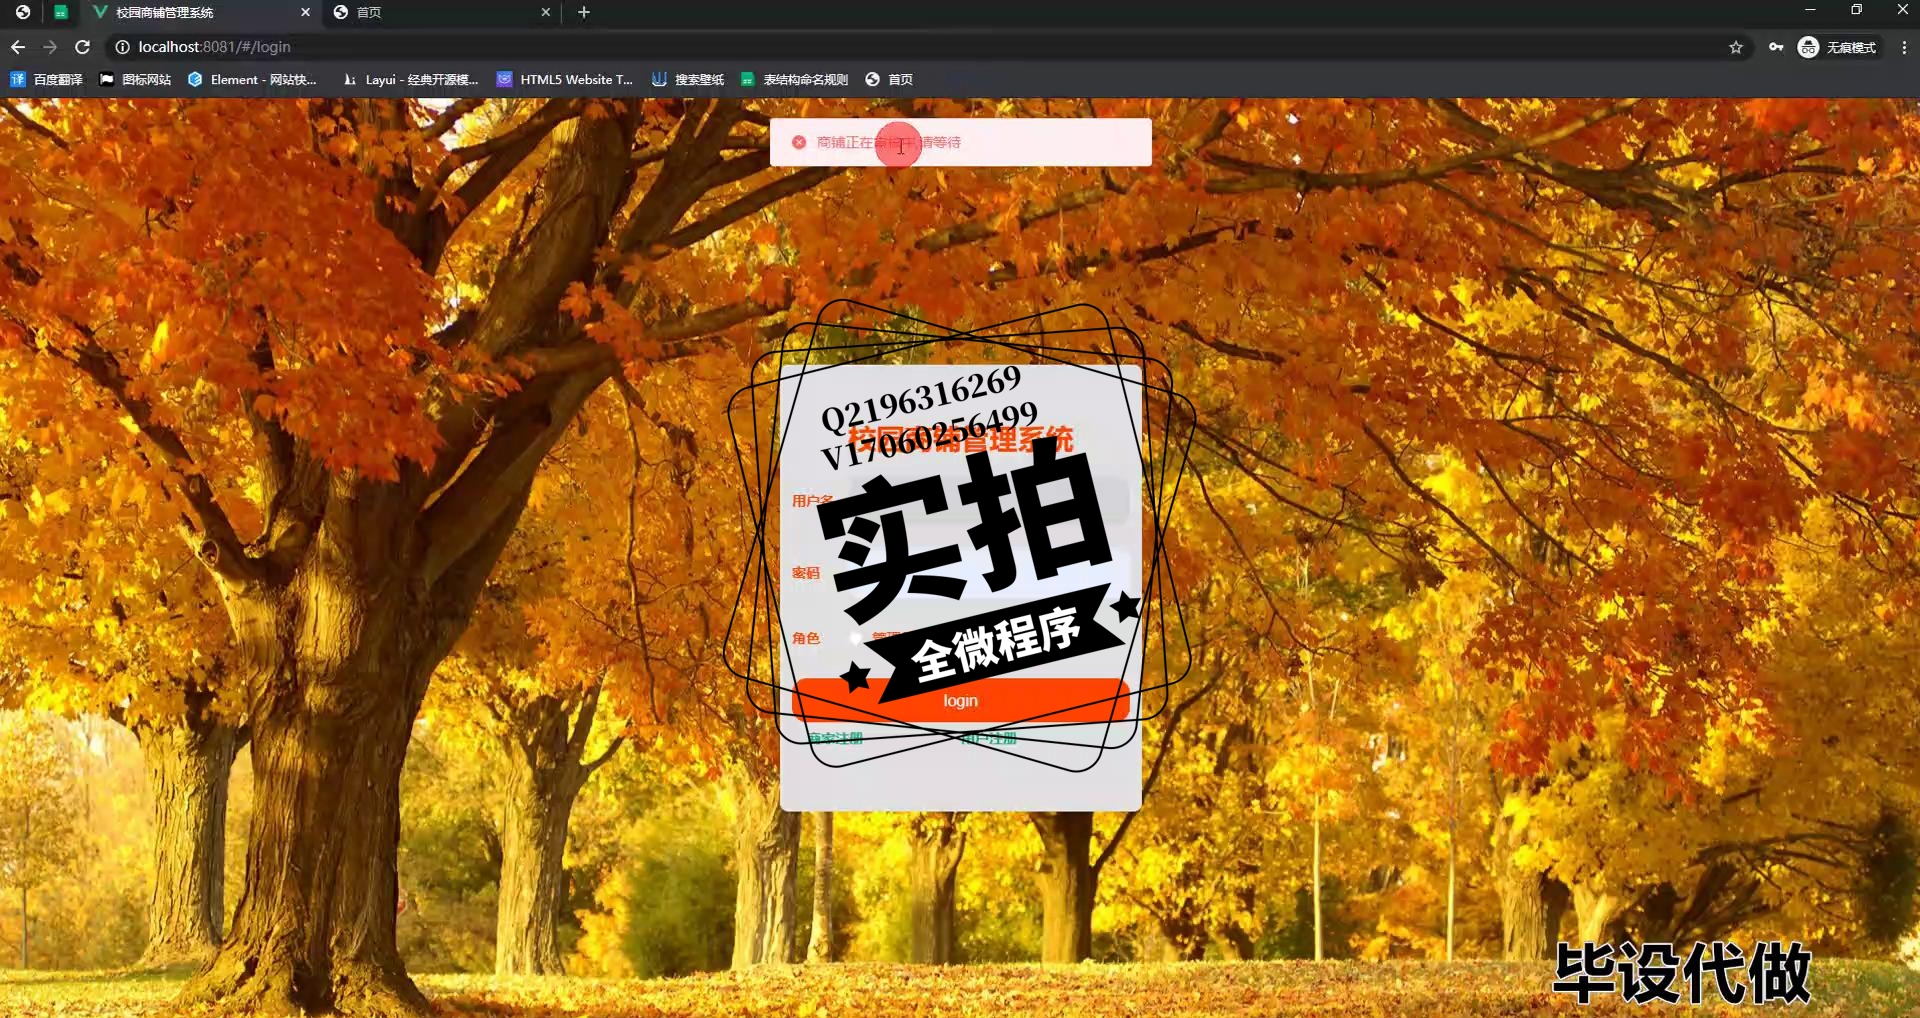Select the first 角色 role radio option
This screenshot has height=1018, width=1920.
click(x=856, y=637)
